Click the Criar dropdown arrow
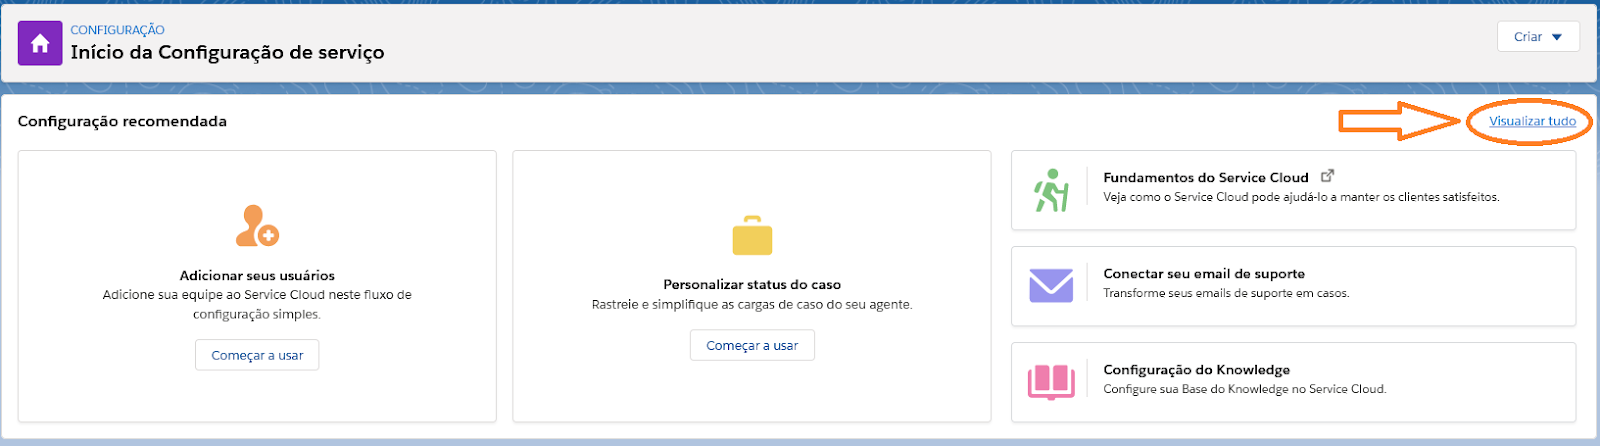 click(x=1557, y=37)
